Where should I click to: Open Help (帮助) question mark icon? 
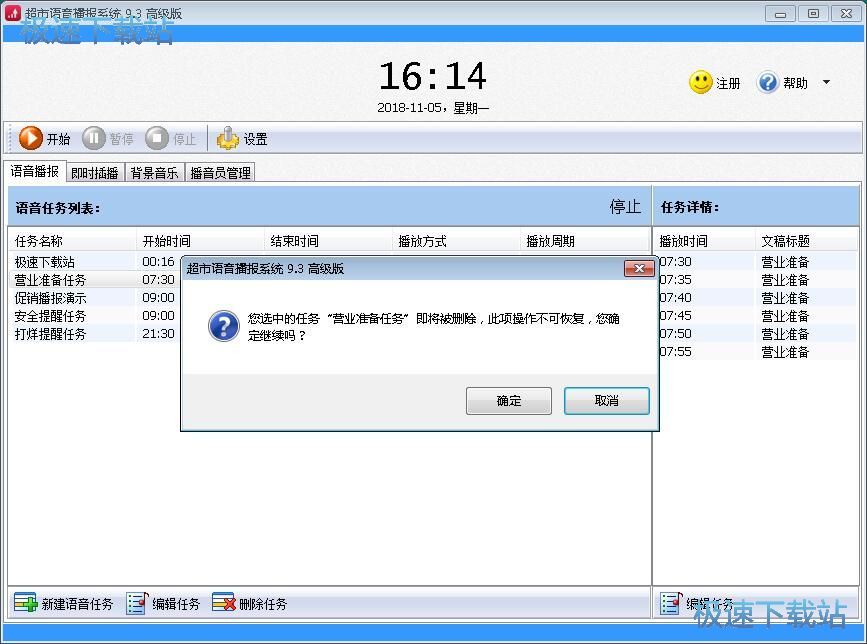coord(767,82)
